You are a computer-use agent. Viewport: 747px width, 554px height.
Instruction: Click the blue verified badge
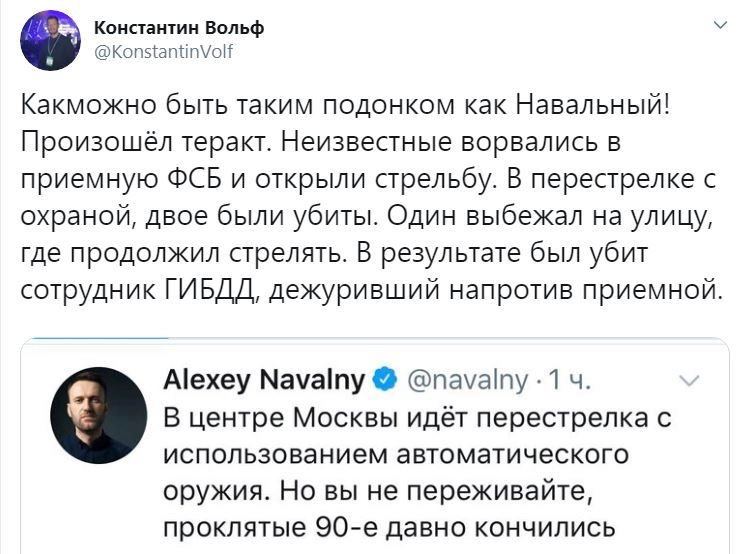coord(383,380)
